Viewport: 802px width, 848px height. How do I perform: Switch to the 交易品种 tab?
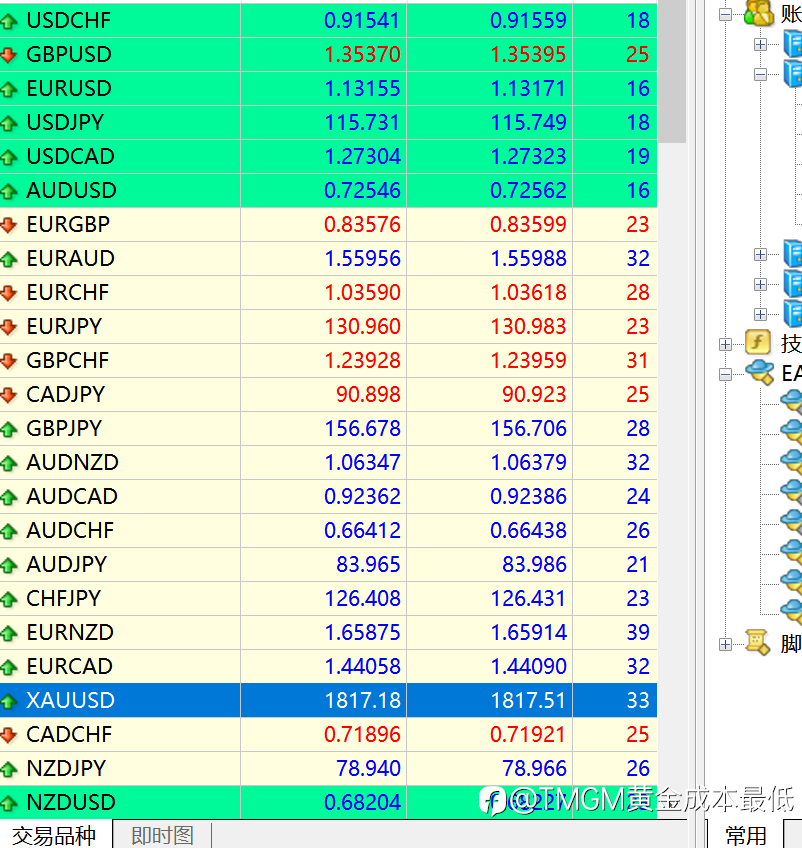tap(55, 836)
